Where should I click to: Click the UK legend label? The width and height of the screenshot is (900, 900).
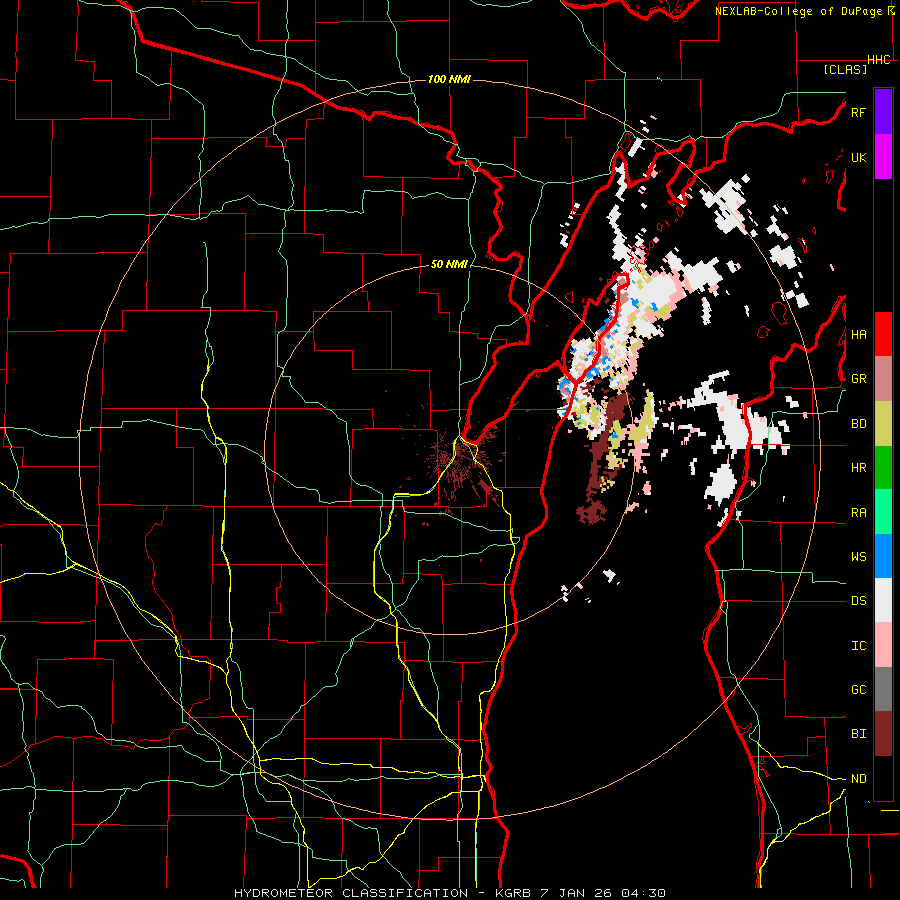[x=858, y=157]
